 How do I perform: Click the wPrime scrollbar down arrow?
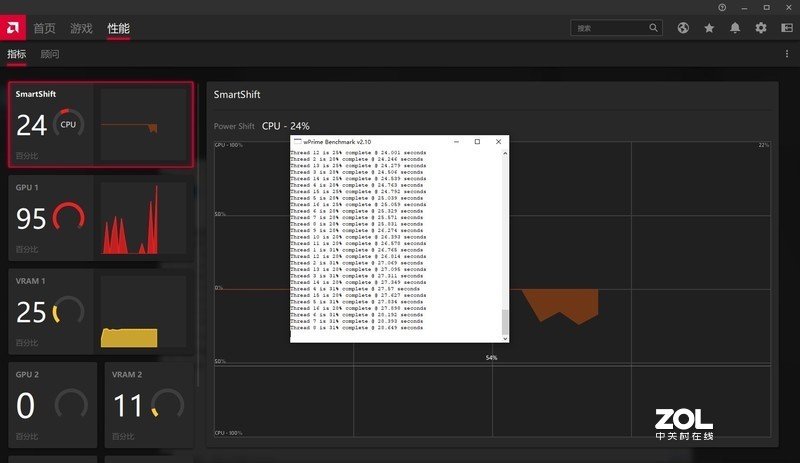(x=505, y=338)
